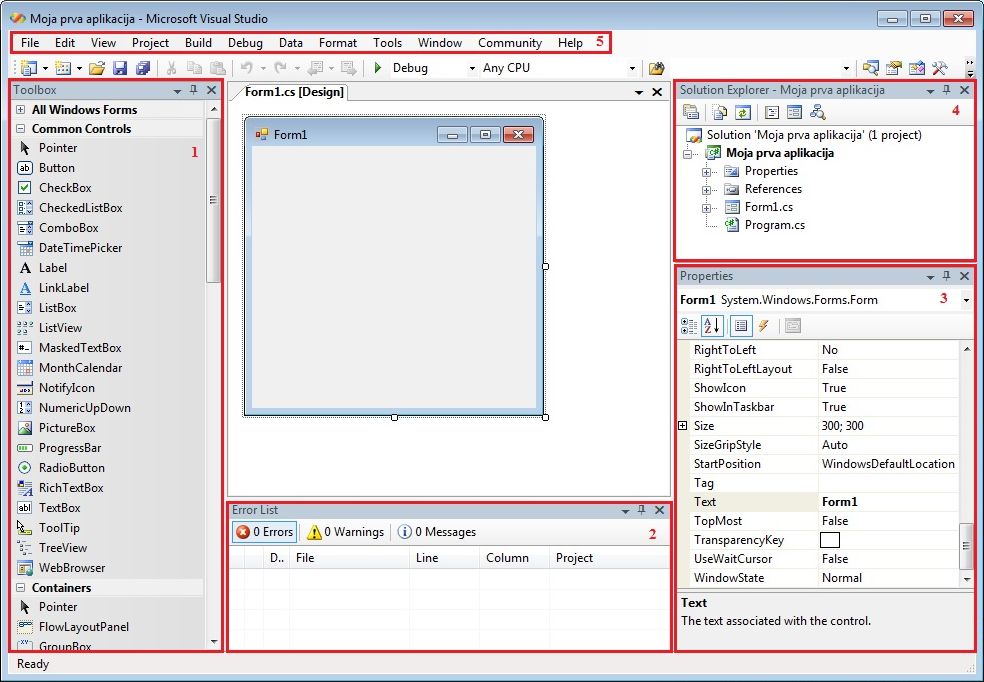Toggle the 0 Warnings filter button
Viewport: 984px width, 682px height.
click(345, 532)
